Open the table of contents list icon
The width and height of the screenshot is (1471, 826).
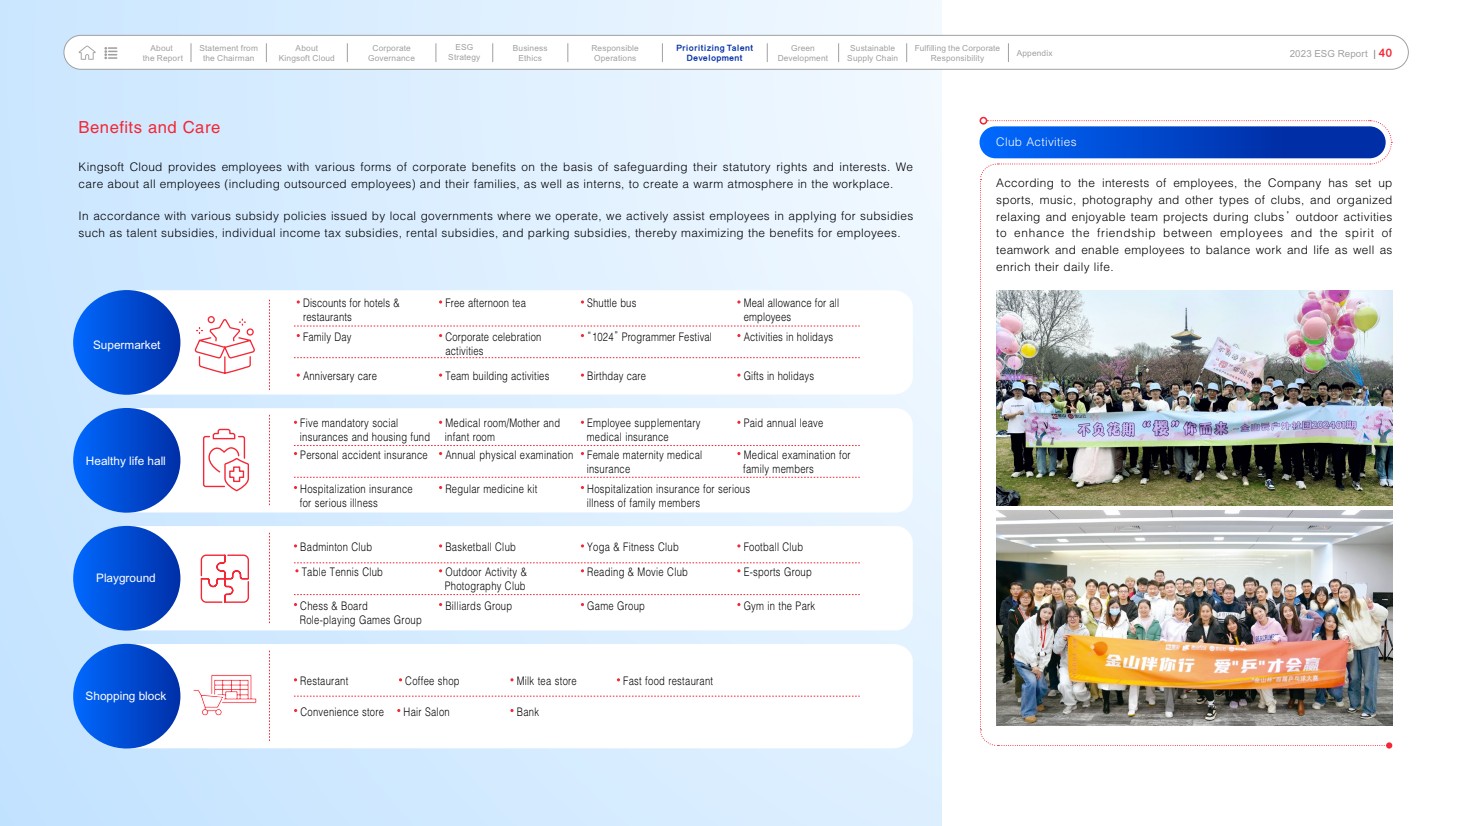111,53
